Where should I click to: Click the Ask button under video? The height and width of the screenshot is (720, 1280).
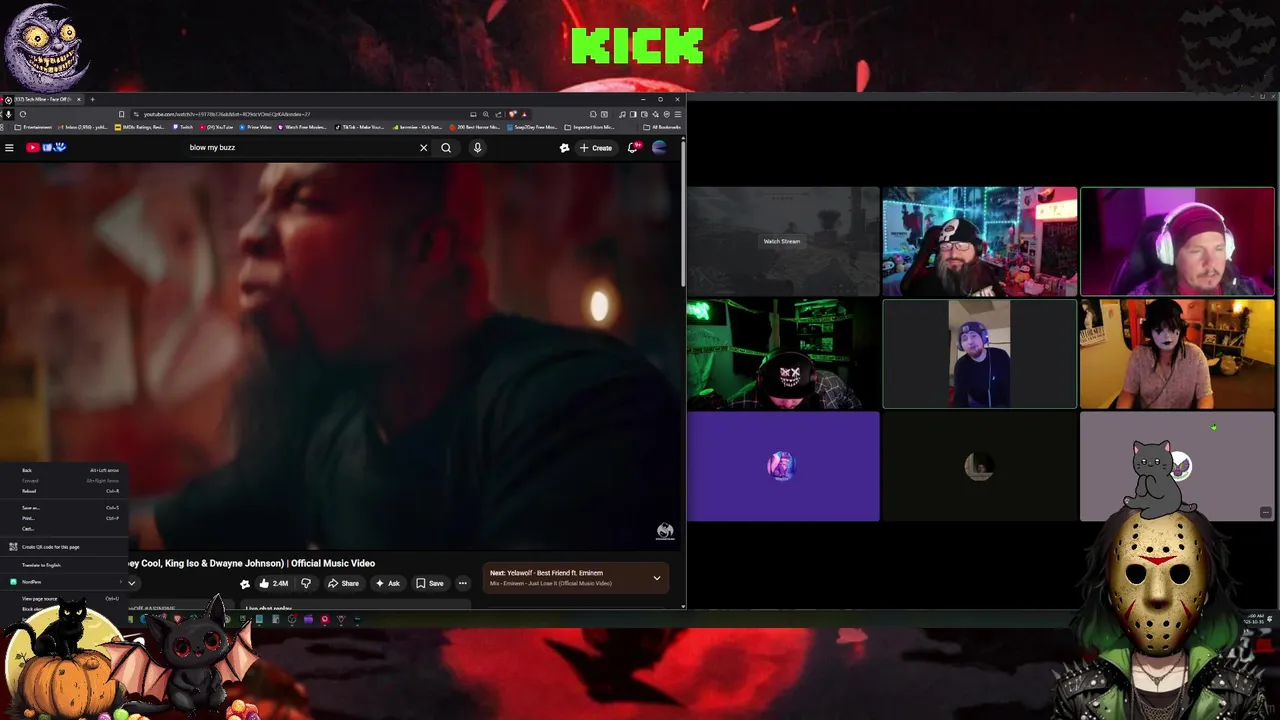[x=387, y=583]
